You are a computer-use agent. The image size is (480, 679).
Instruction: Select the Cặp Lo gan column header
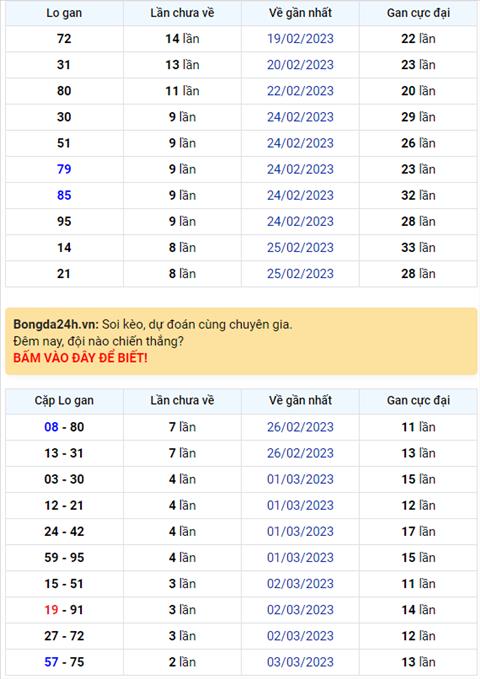[x=64, y=401]
